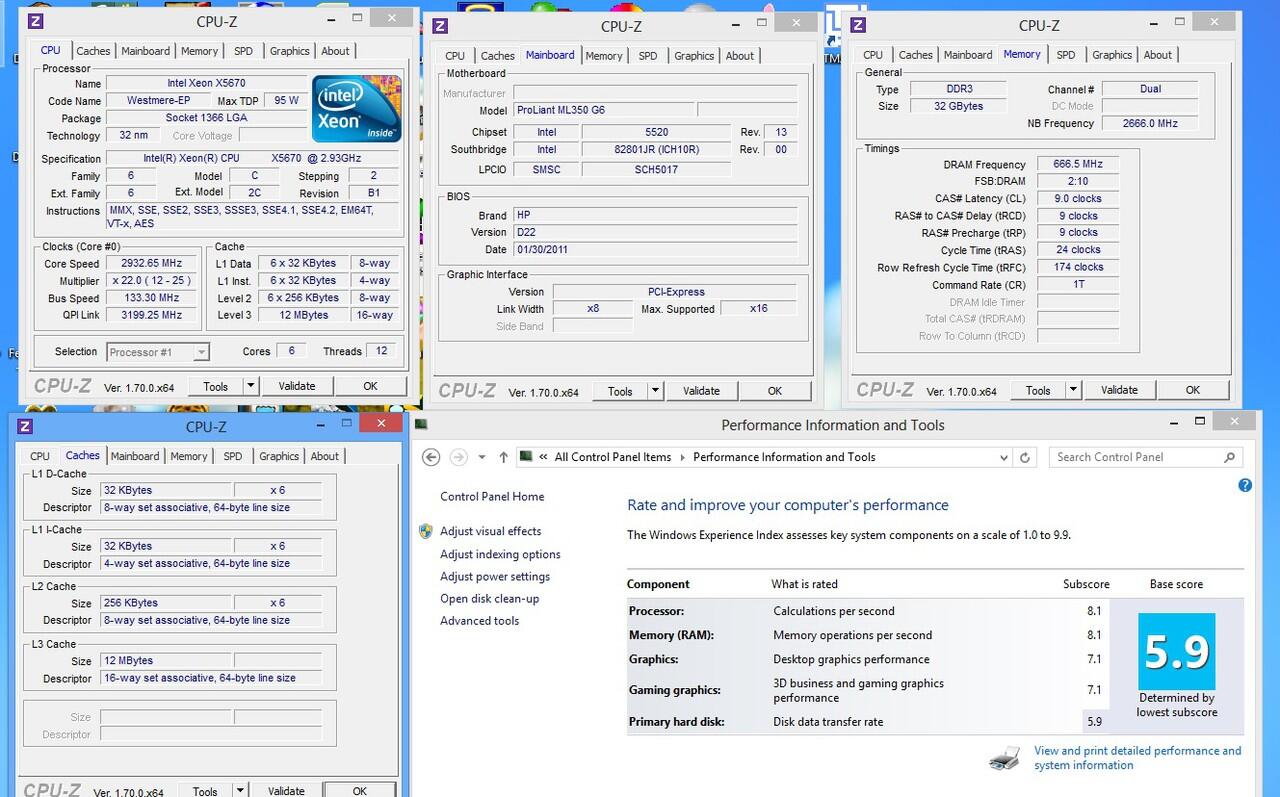Close the Processor CPU-Z window

(x=390, y=18)
